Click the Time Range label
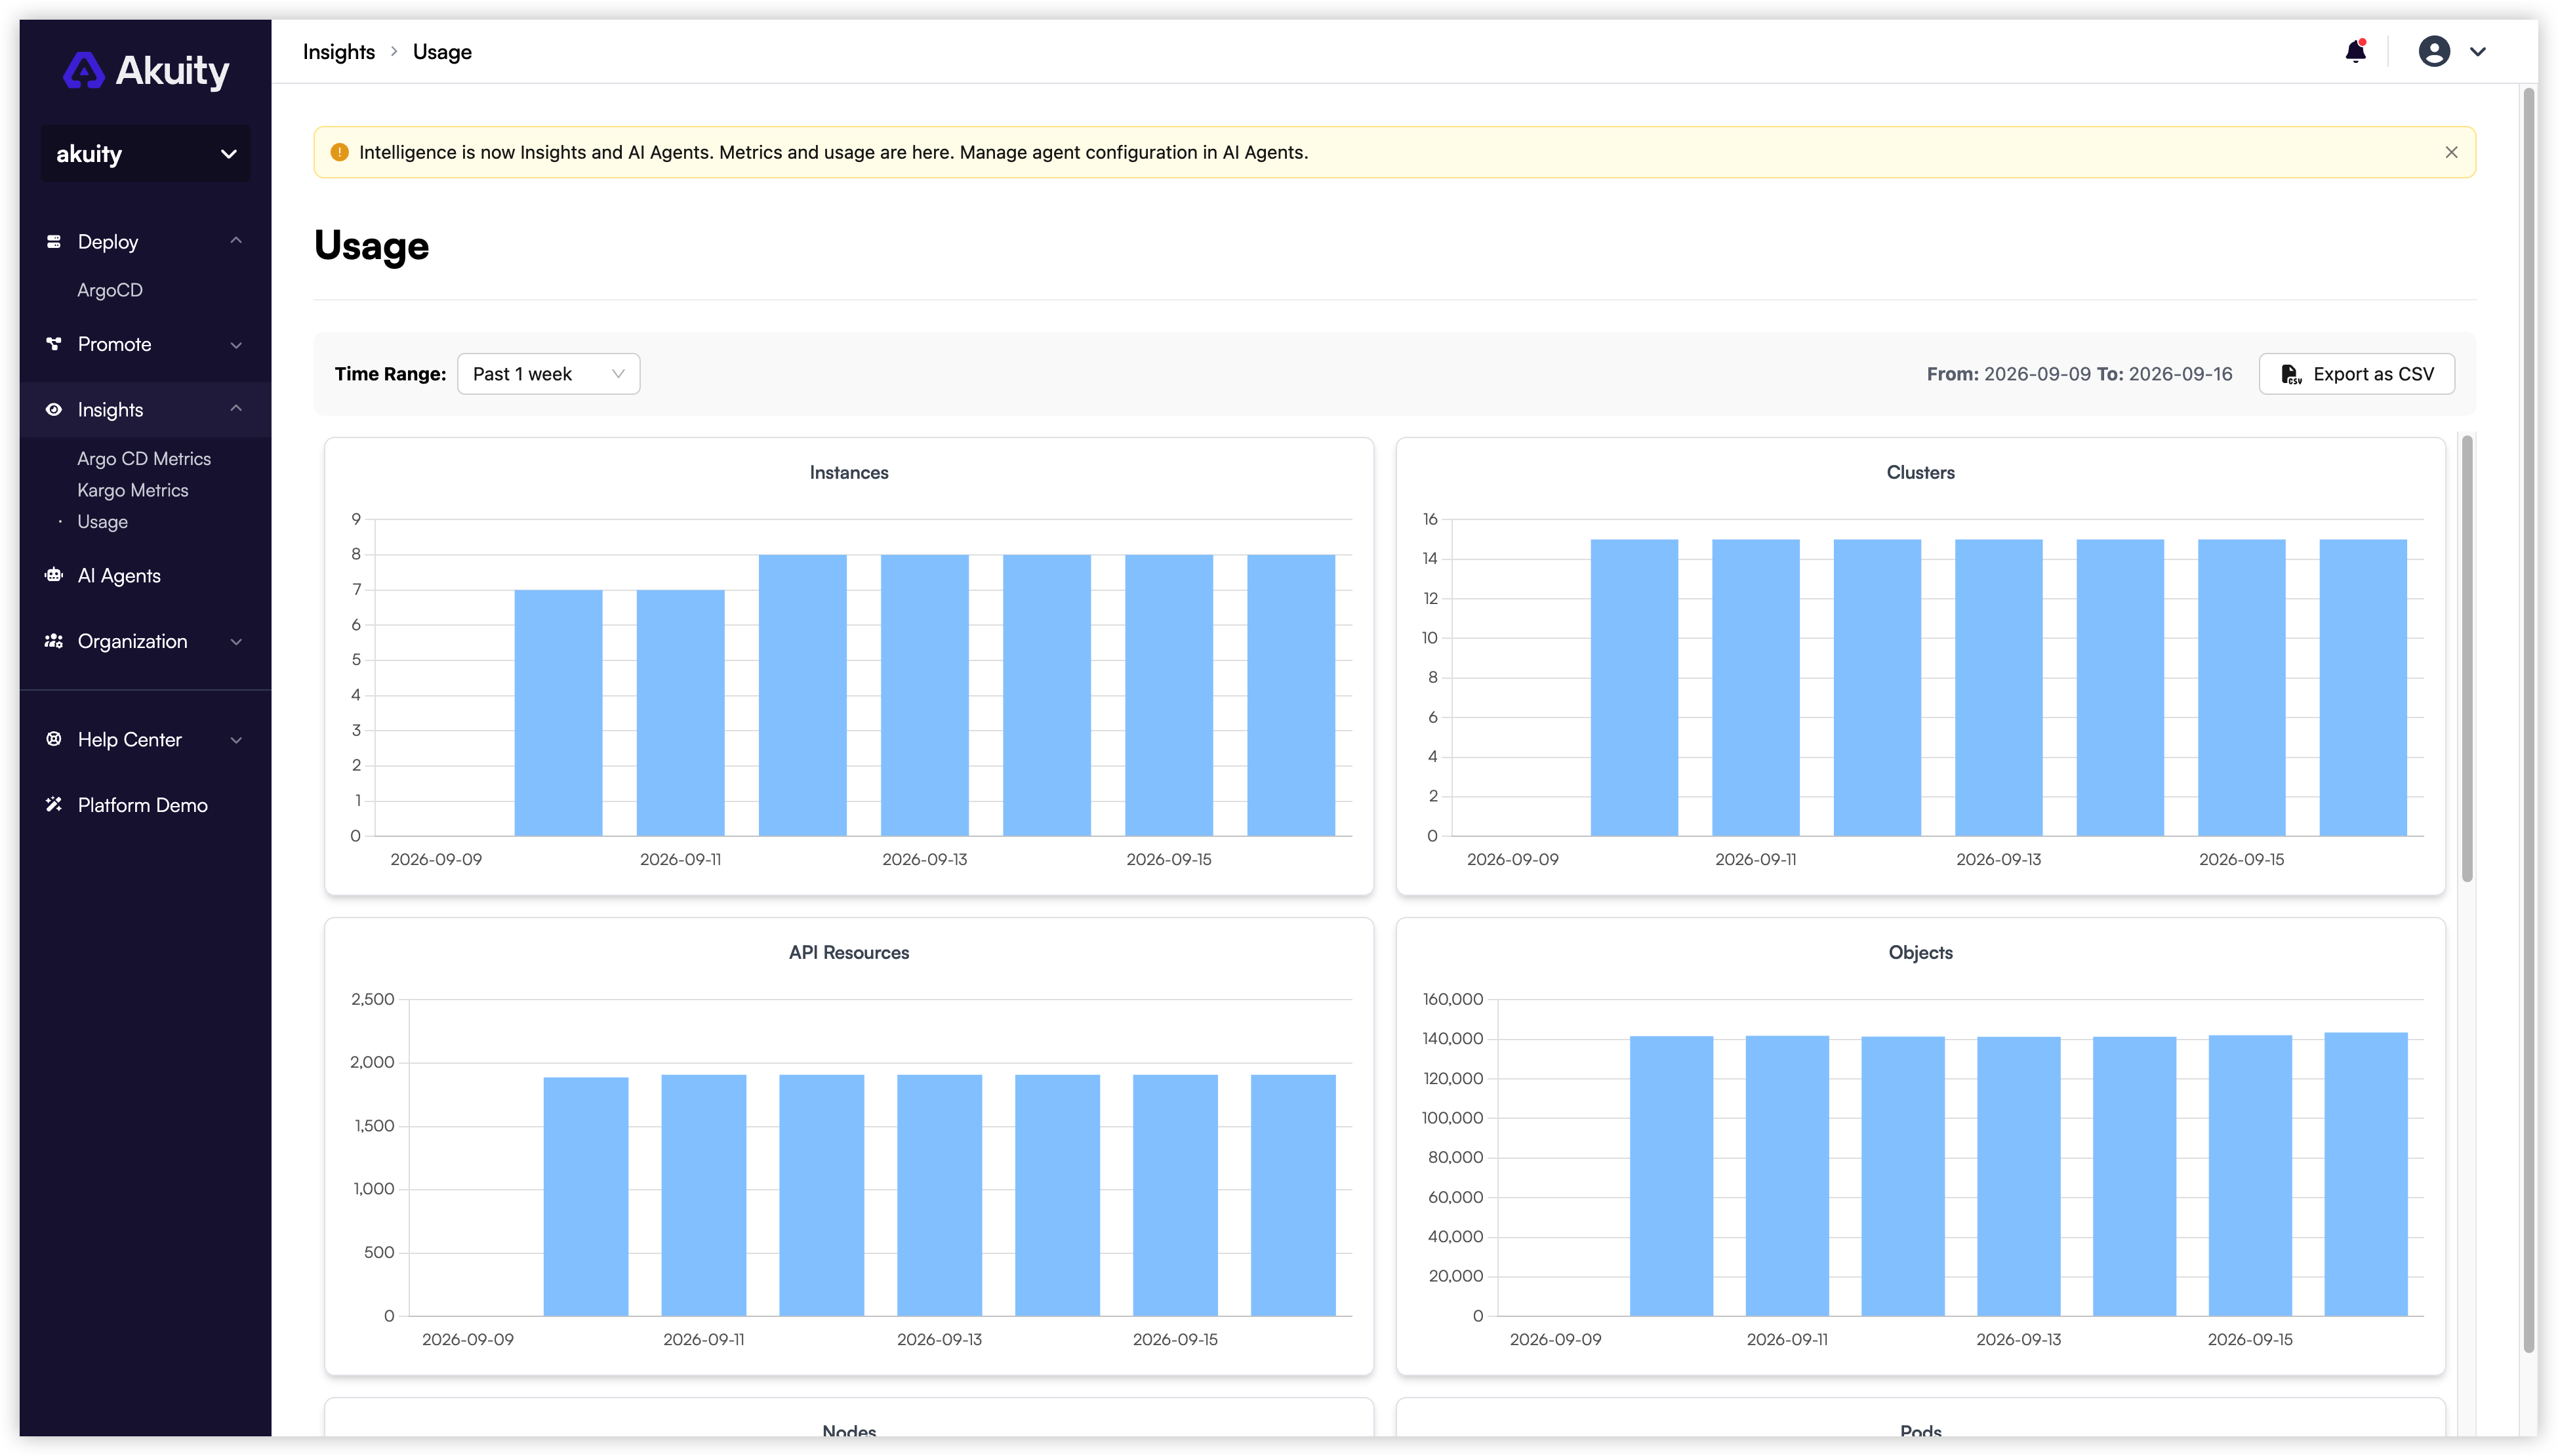This screenshot has height=1456, width=2558. (x=390, y=374)
